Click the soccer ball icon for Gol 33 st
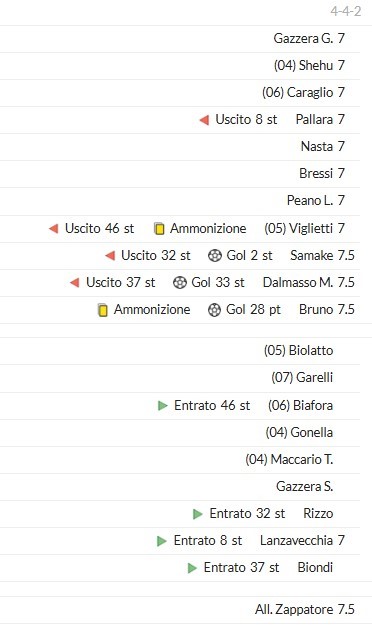The height and width of the screenshot is (625, 372). [180, 283]
